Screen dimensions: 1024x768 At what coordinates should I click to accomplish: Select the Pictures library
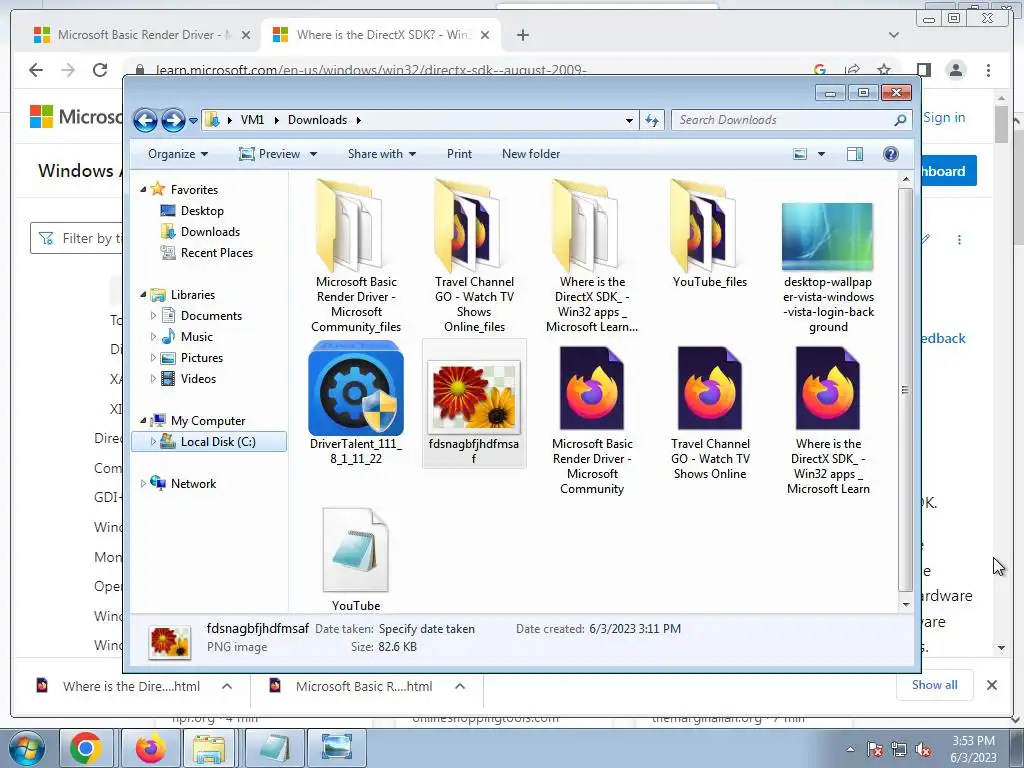coord(202,358)
